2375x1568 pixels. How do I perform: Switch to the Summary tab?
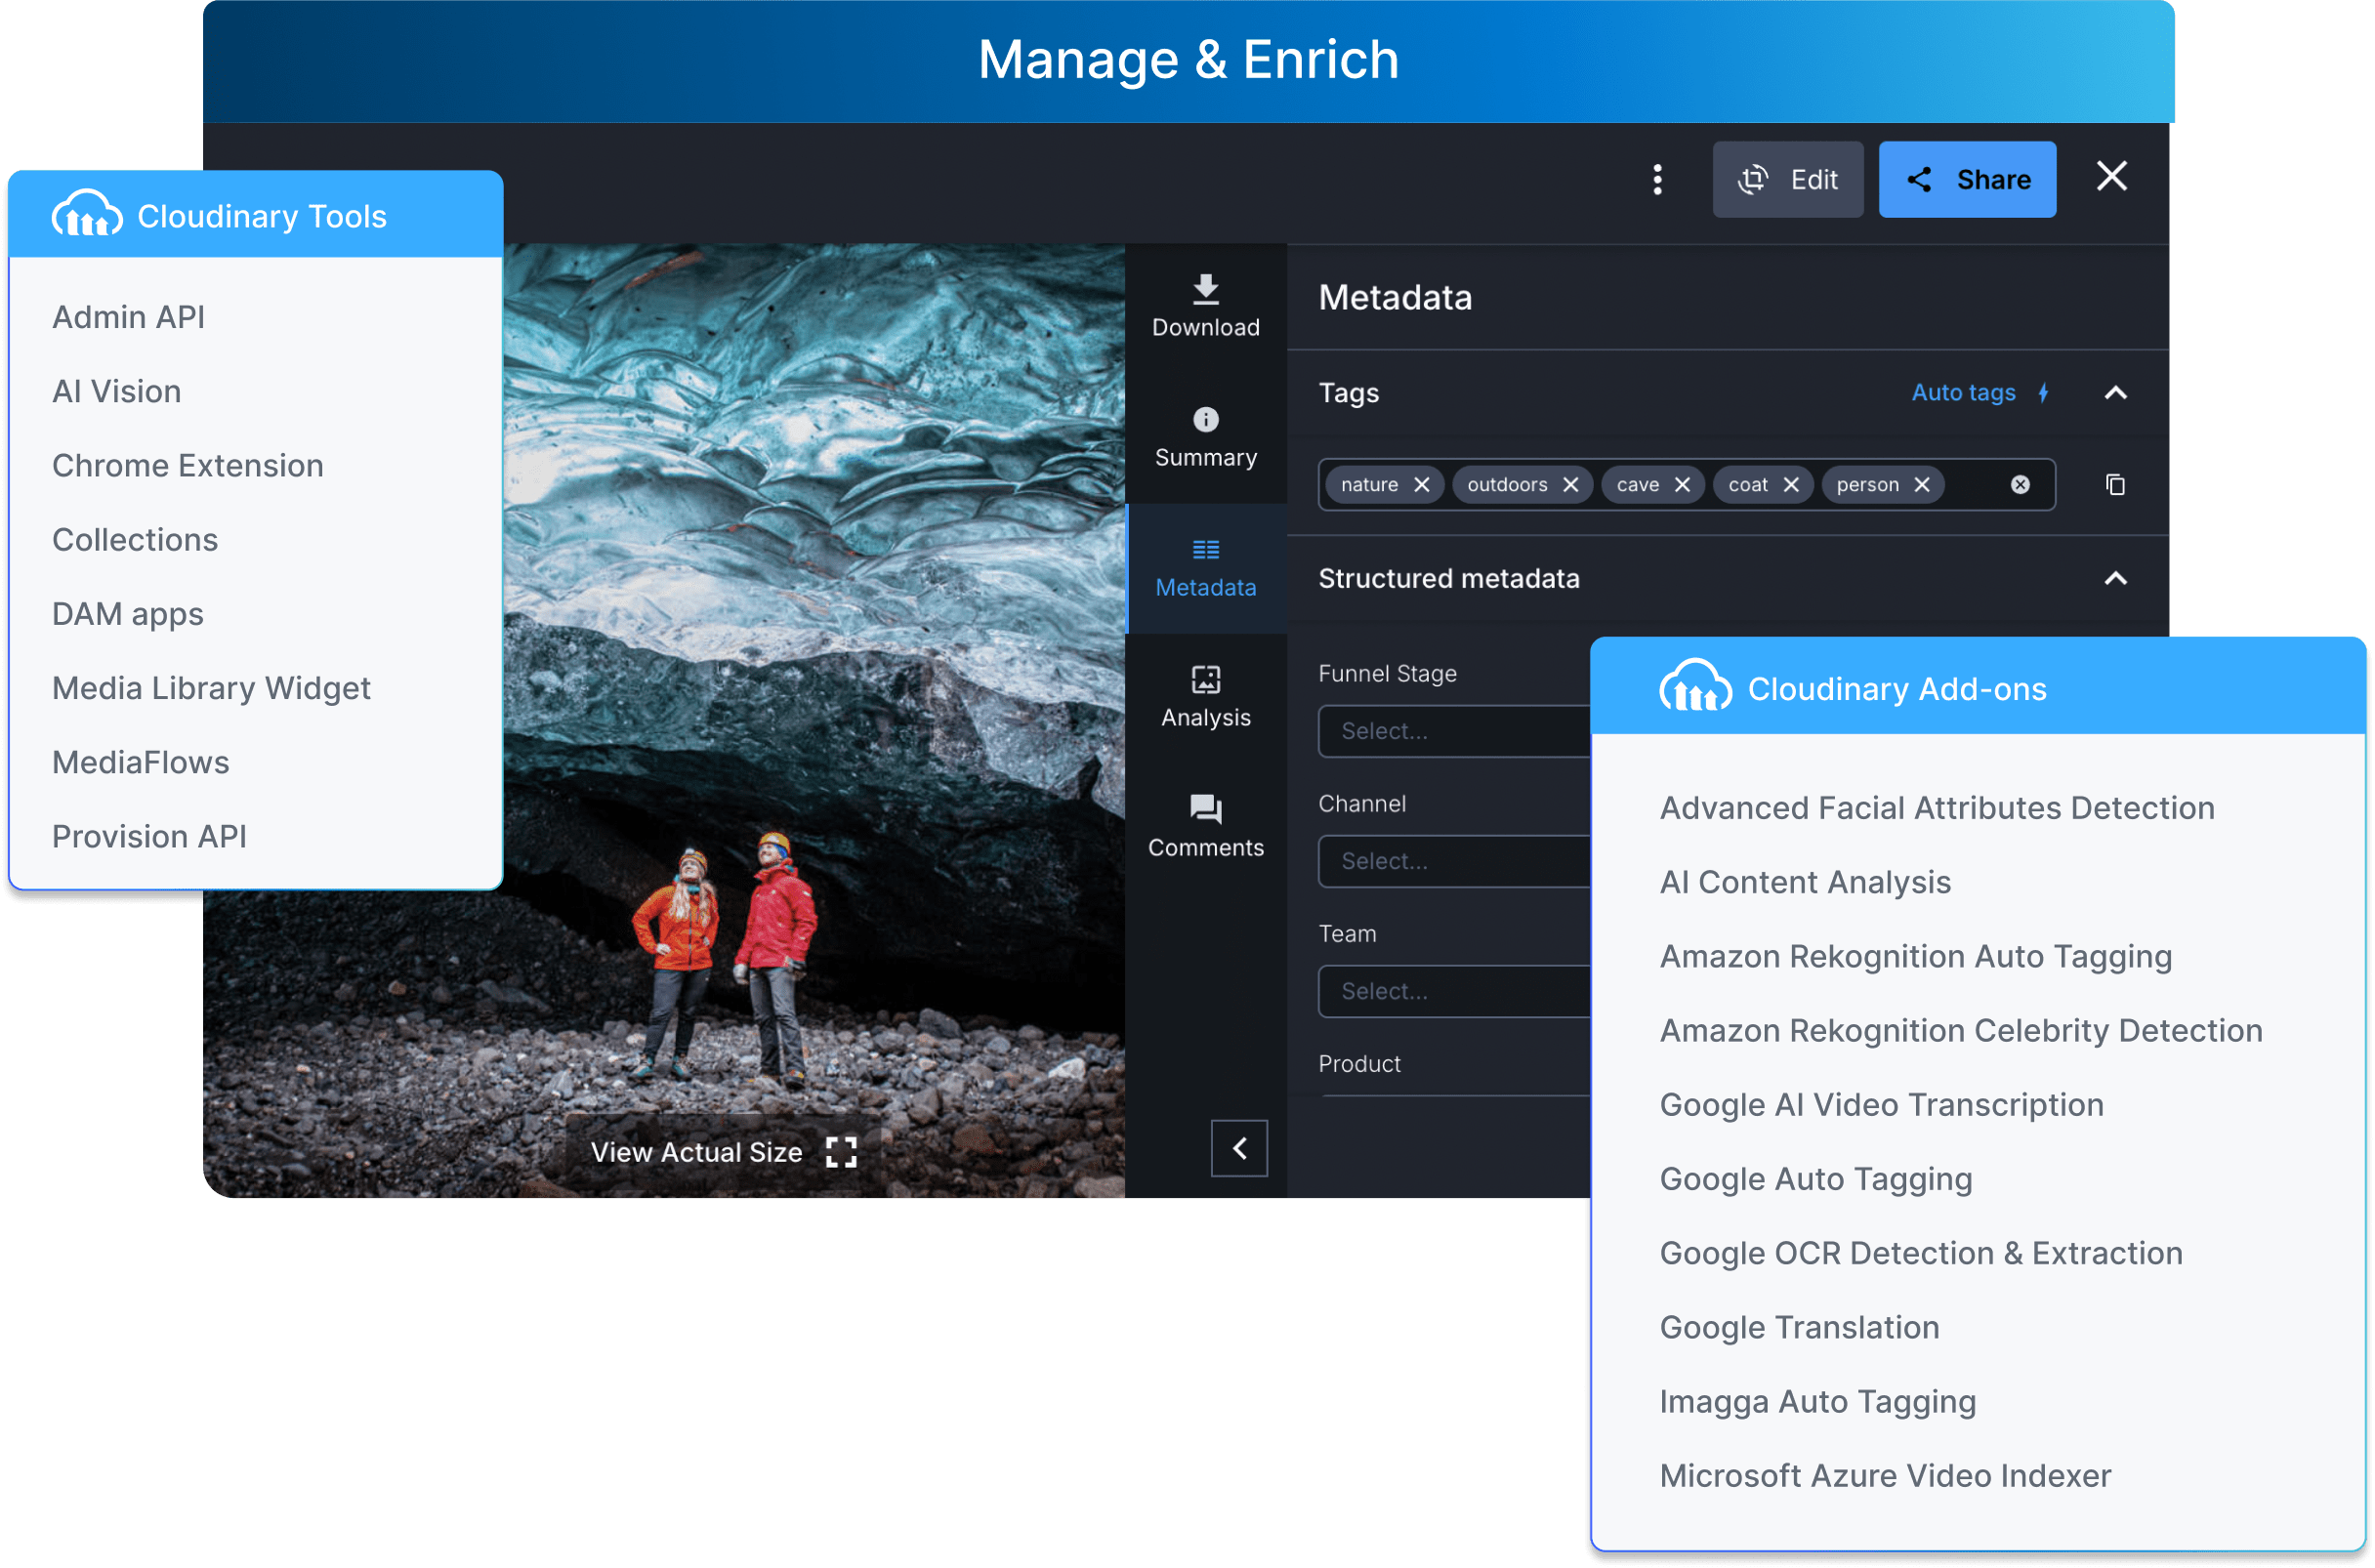[1205, 438]
